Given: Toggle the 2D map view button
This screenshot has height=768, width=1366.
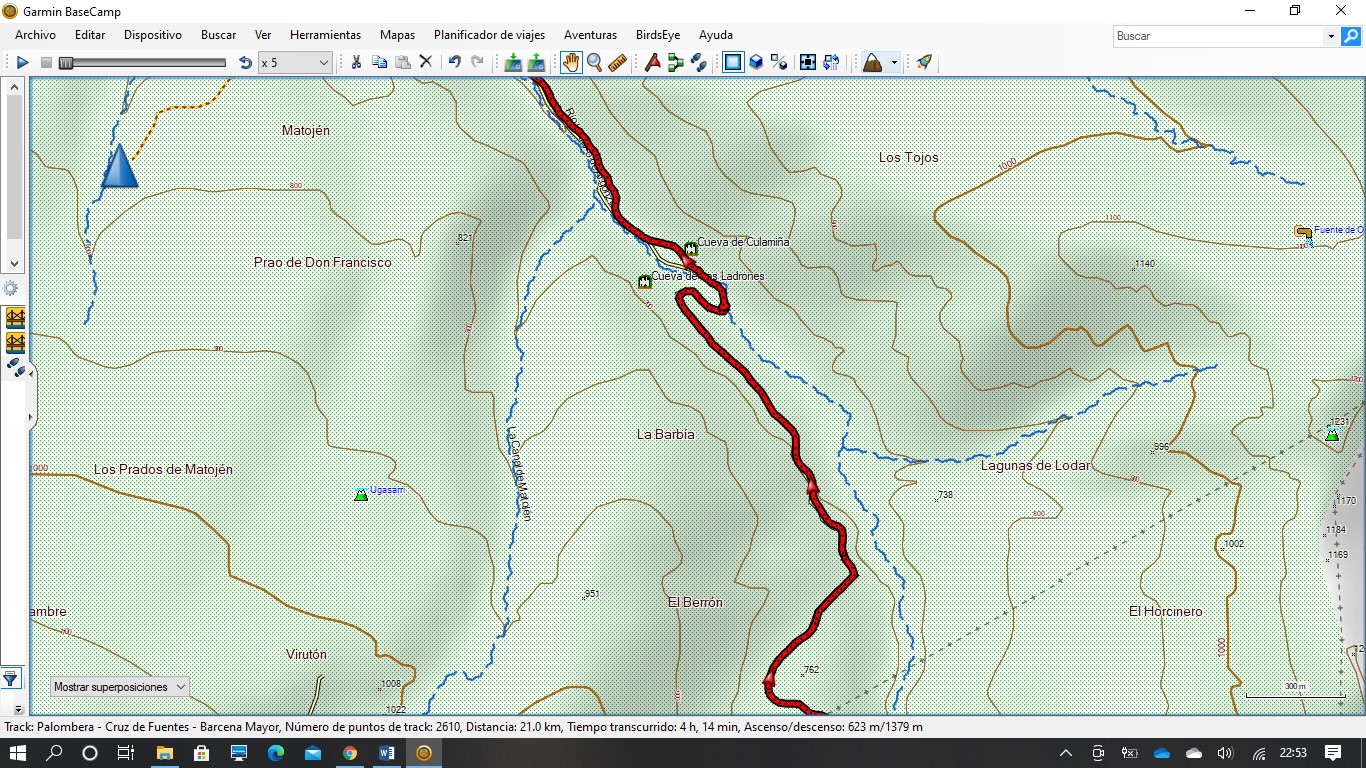Looking at the screenshot, I should [733, 63].
